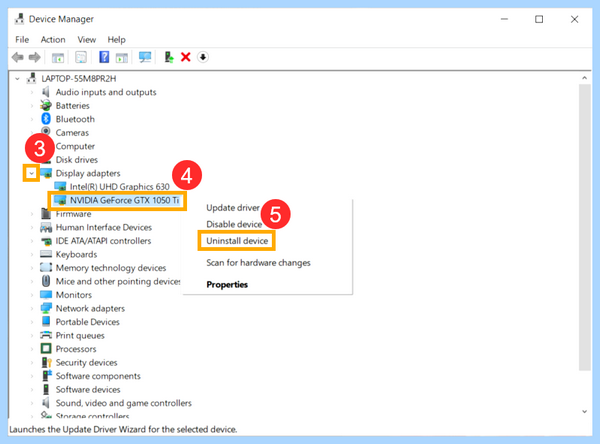This screenshot has width=600, height=444.
Task: Choose Disable device from context menu
Action: (x=234, y=224)
